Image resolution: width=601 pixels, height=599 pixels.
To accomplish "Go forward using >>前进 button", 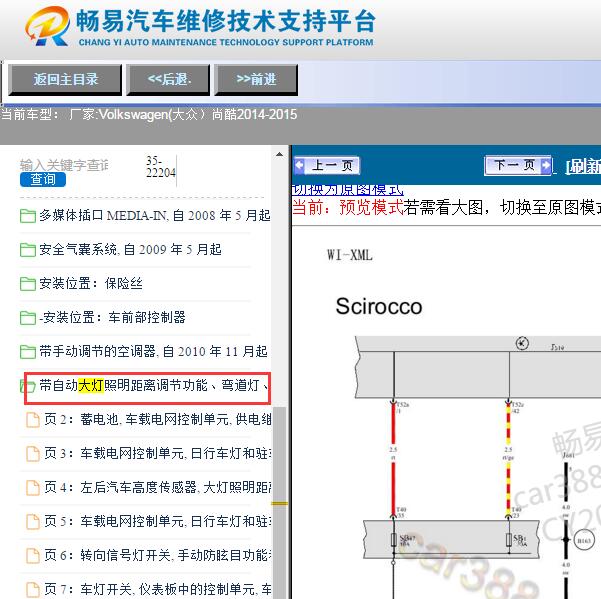I will tap(256, 80).
